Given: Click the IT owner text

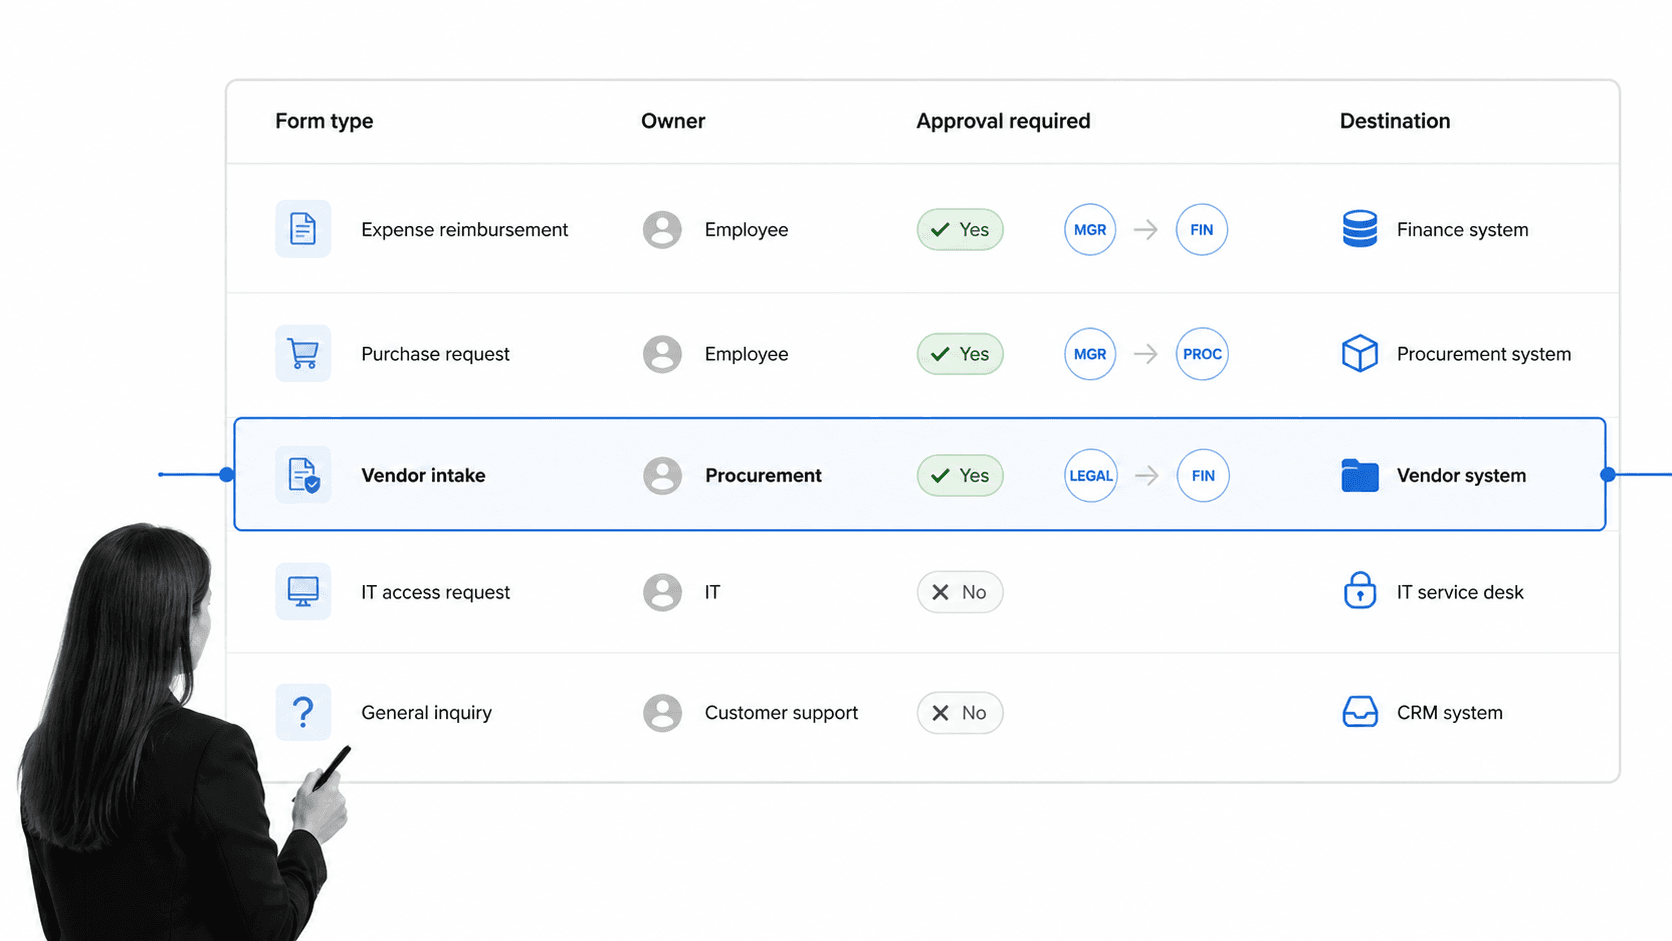Looking at the screenshot, I should click(712, 592).
